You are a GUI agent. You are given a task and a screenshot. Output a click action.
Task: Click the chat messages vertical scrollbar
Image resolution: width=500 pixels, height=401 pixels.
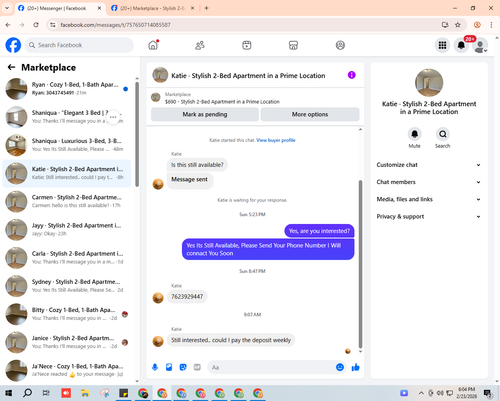[360, 264]
